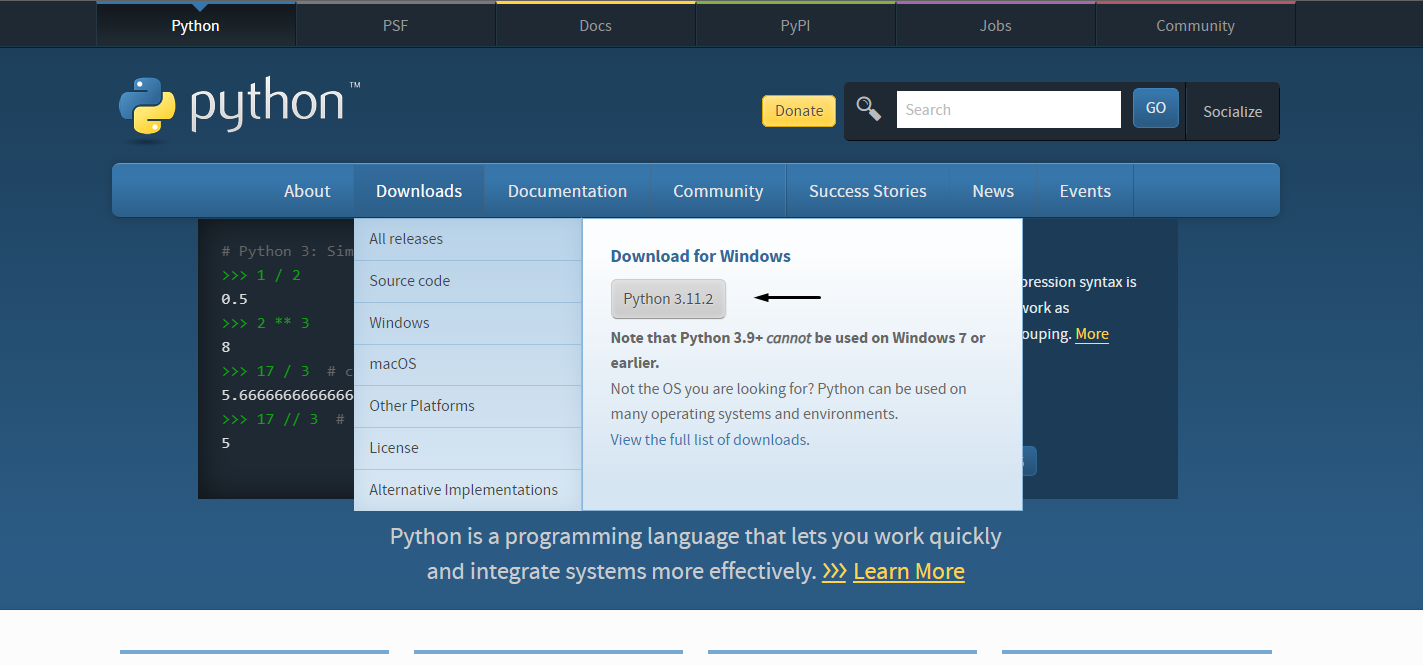Open the full list of downloads link
1423x665 pixels.
coord(708,439)
